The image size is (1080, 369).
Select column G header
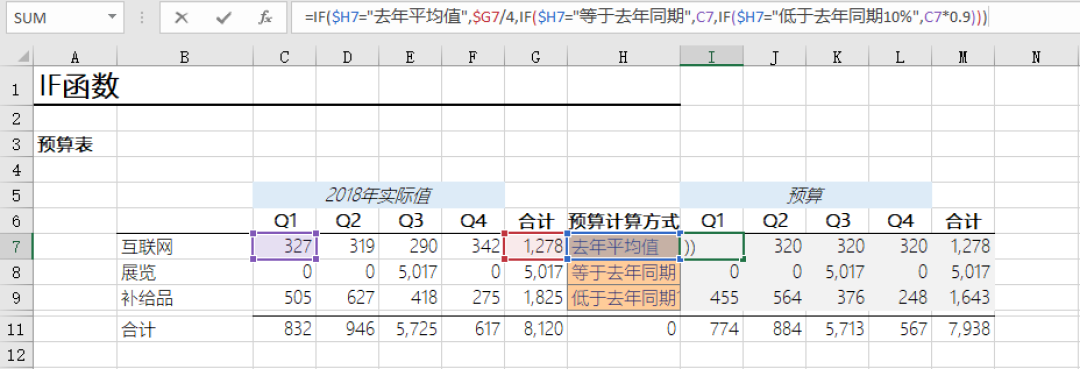536,57
